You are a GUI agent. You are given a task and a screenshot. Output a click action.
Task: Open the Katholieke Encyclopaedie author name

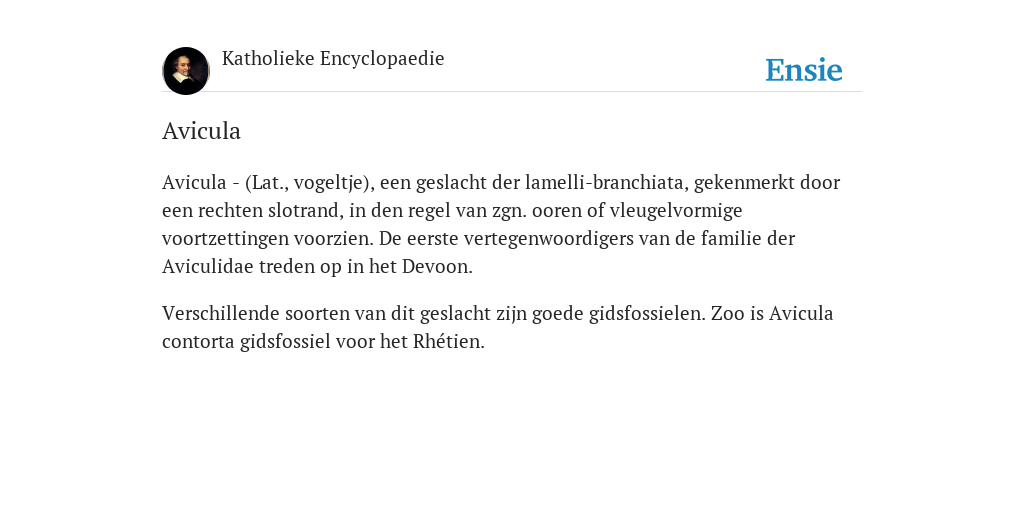click(333, 59)
